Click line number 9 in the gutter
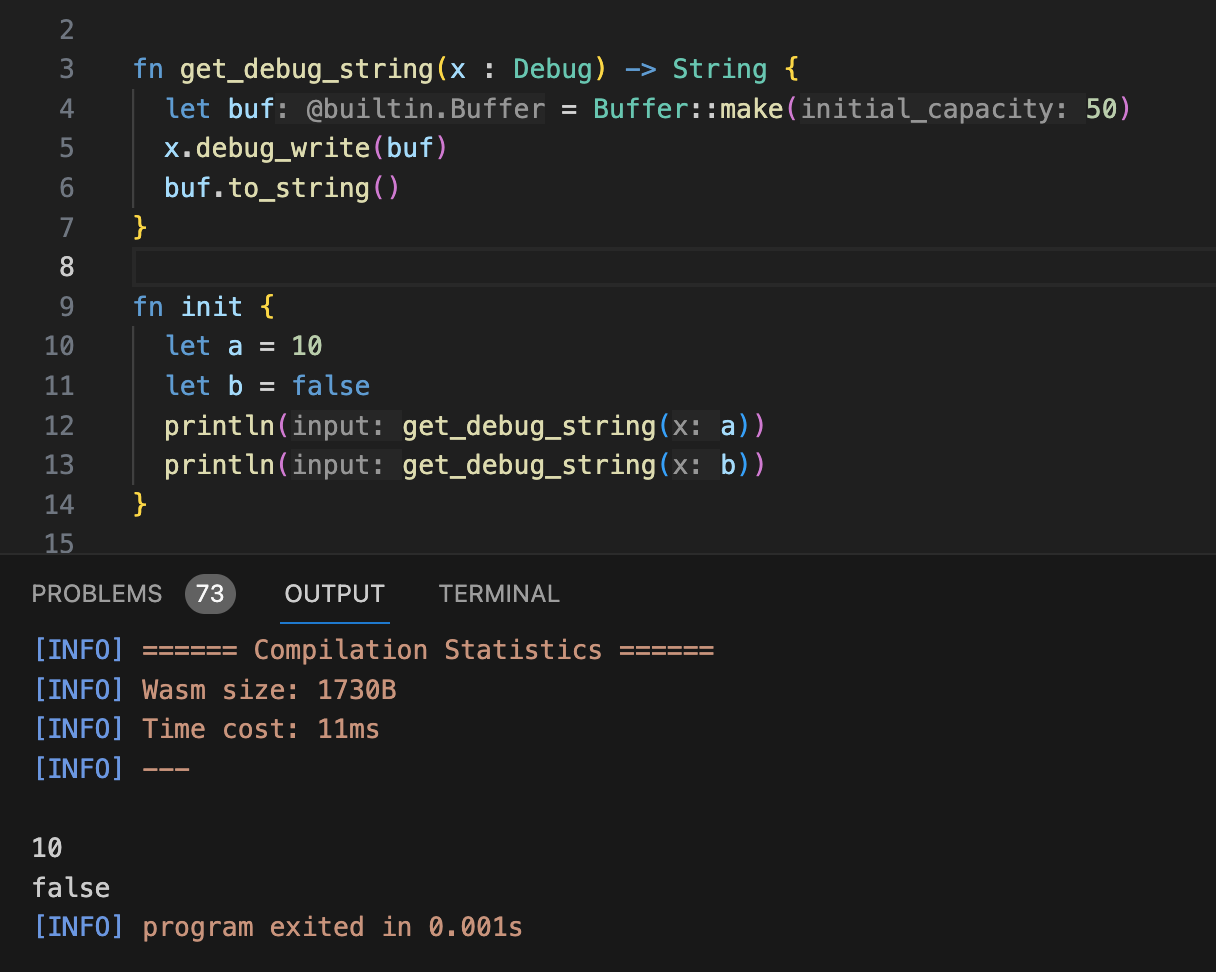Viewport: 1216px width, 972px height. pyautogui.click(x=66, y=307)
